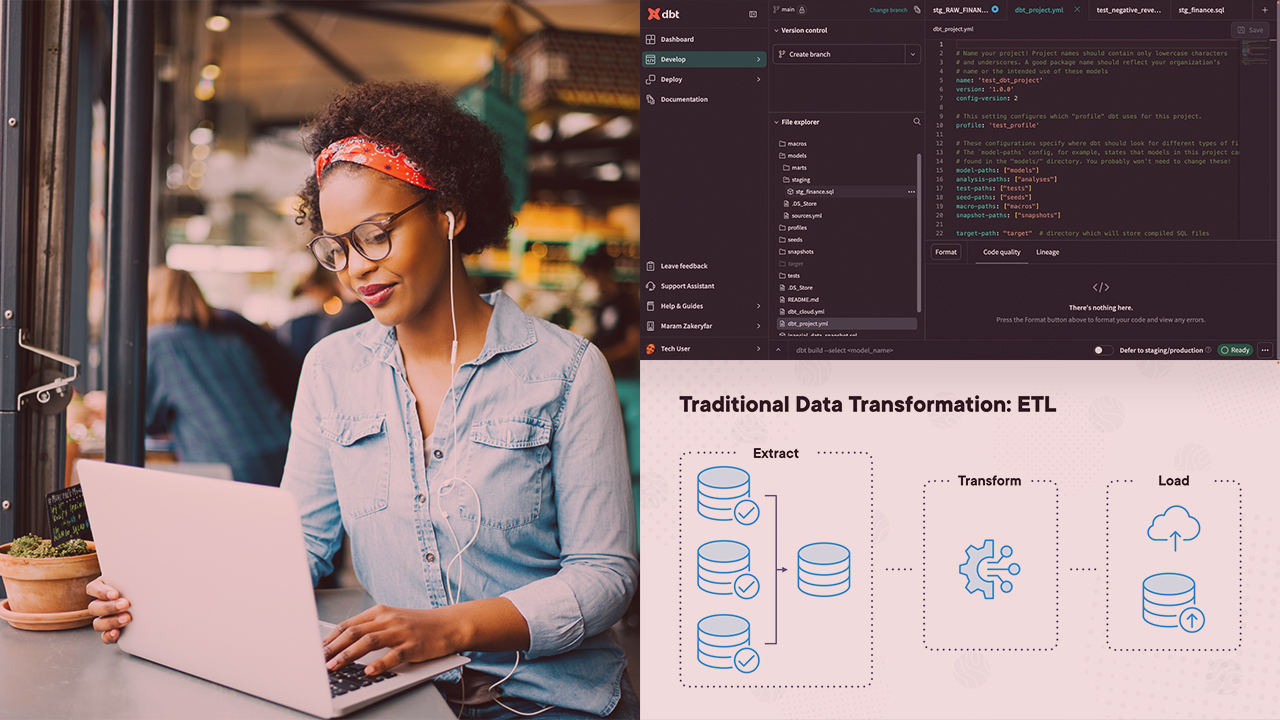The width and height of the screenshot is (1280, 720).
Task: Open the stg_finance.sql editor tab
Action: (x=1201, y=10)
